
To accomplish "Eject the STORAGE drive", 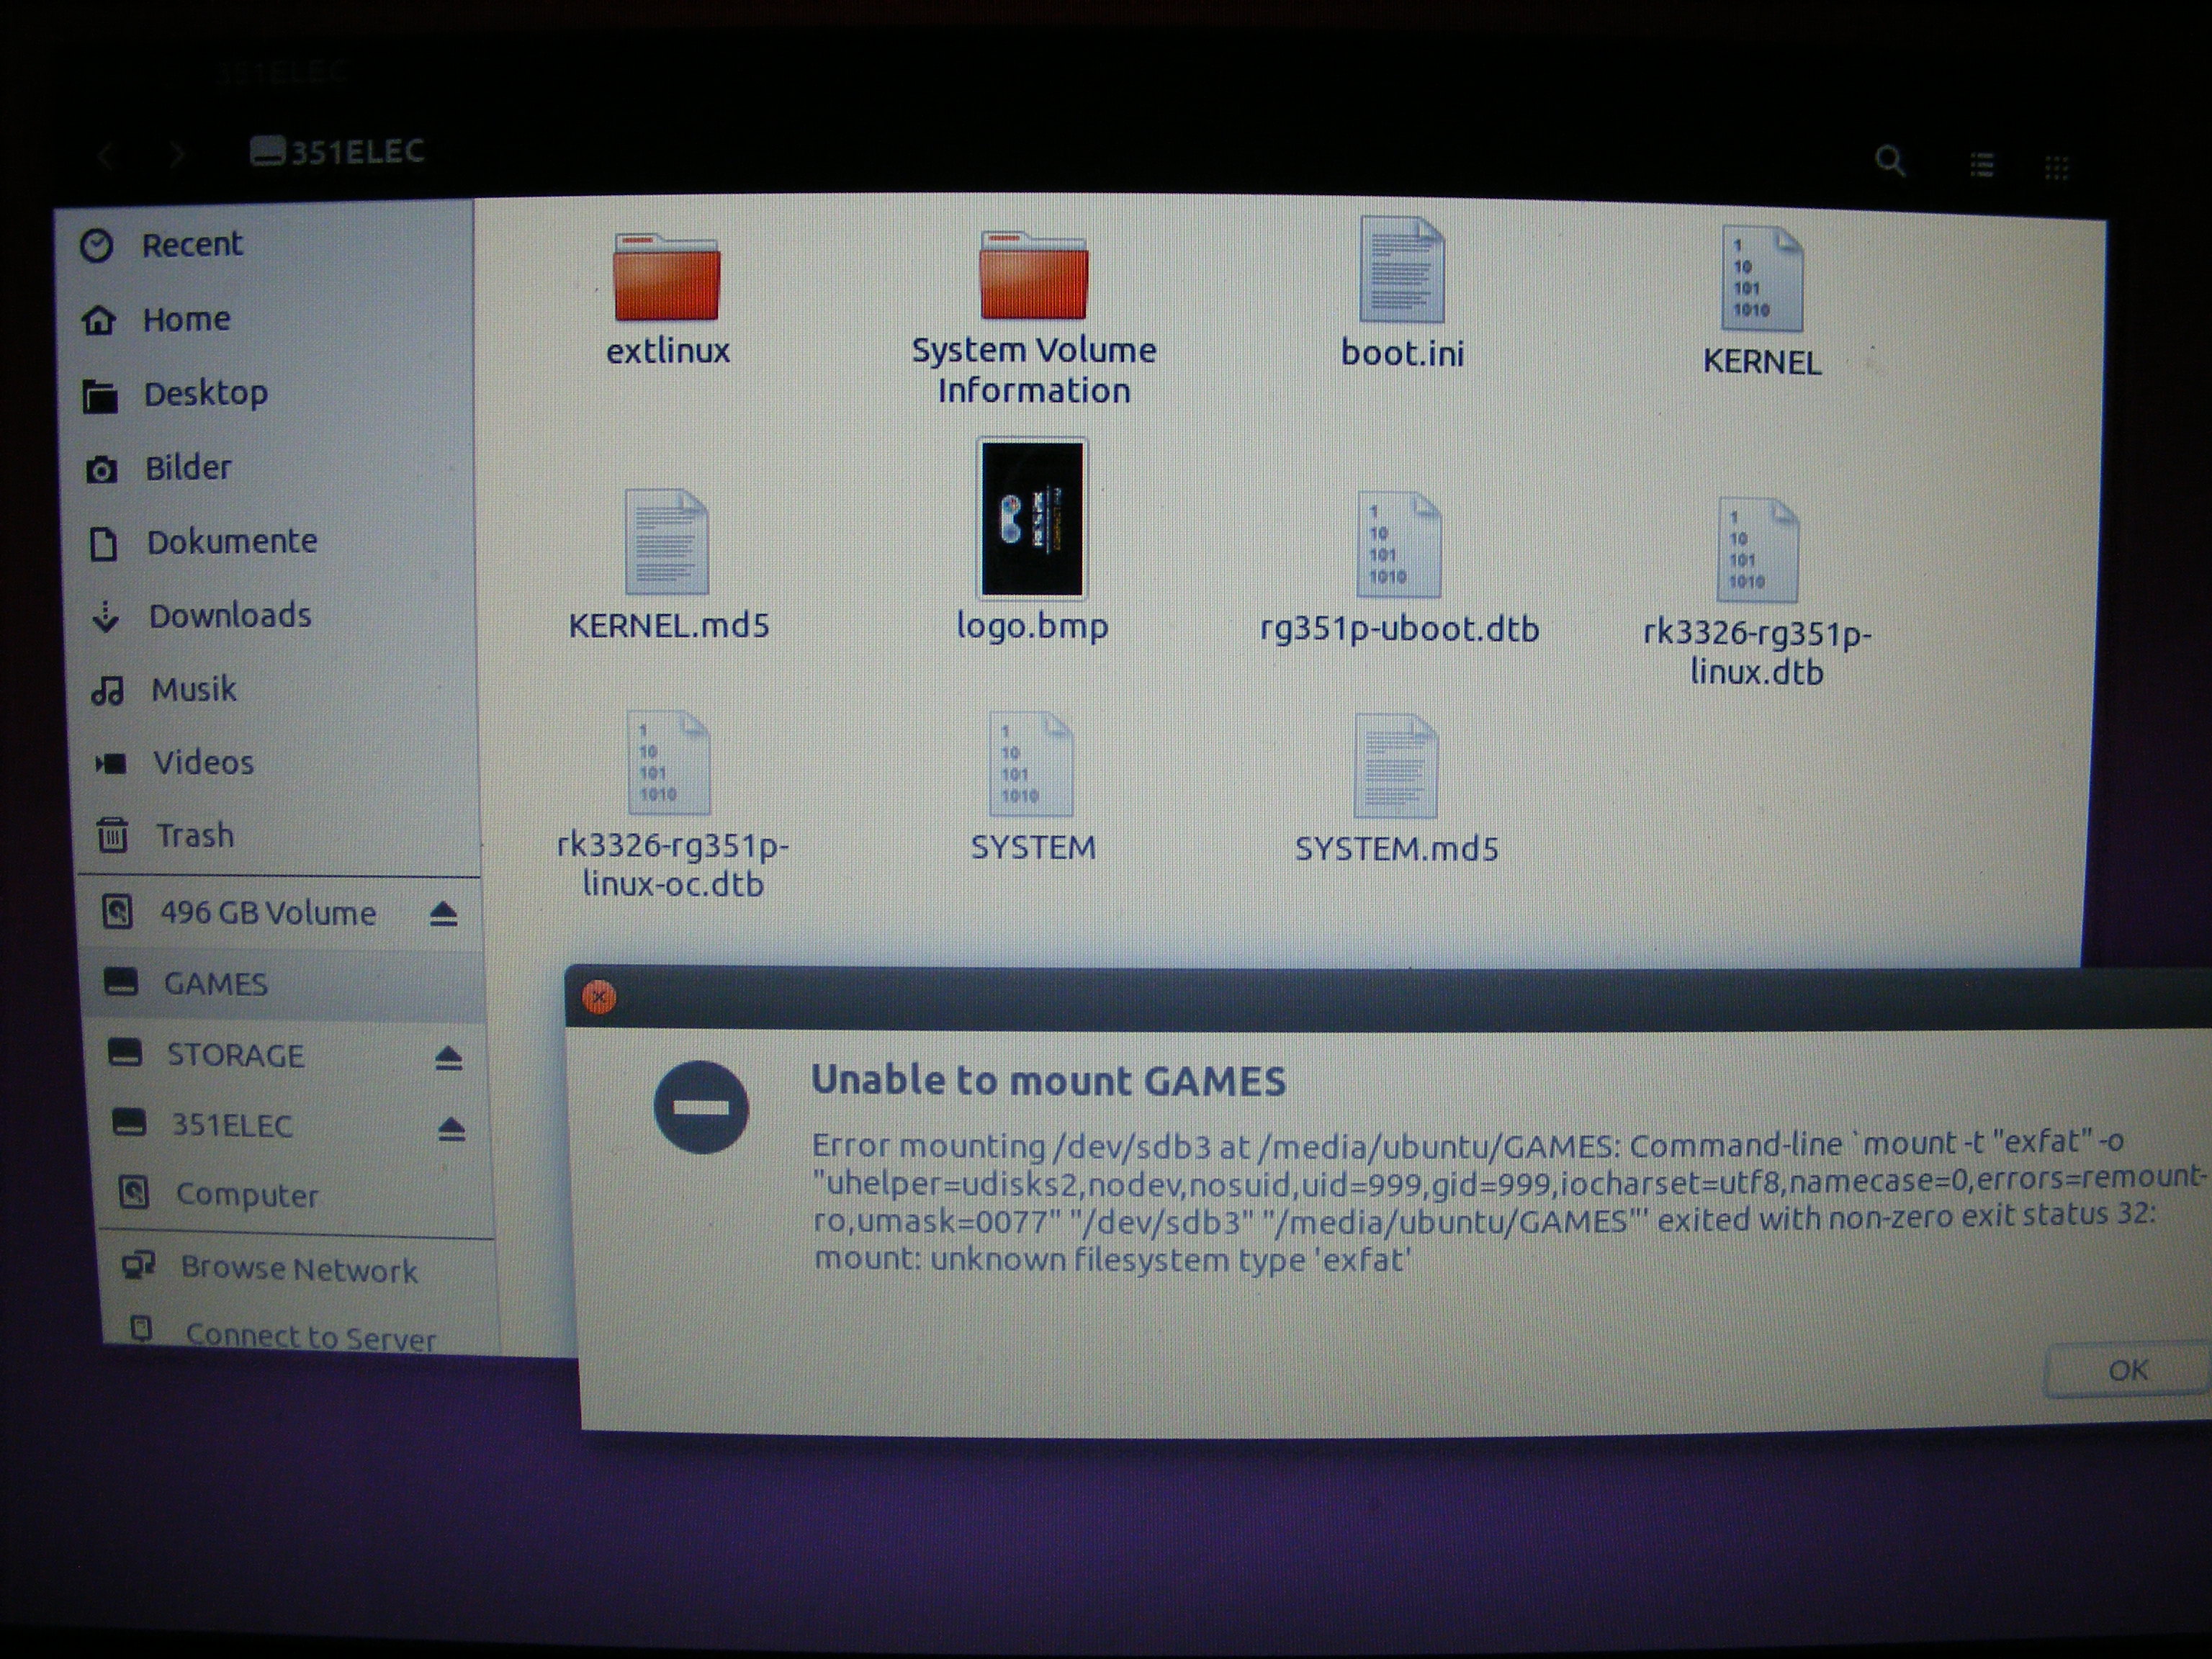I will tap(448, 1057).
